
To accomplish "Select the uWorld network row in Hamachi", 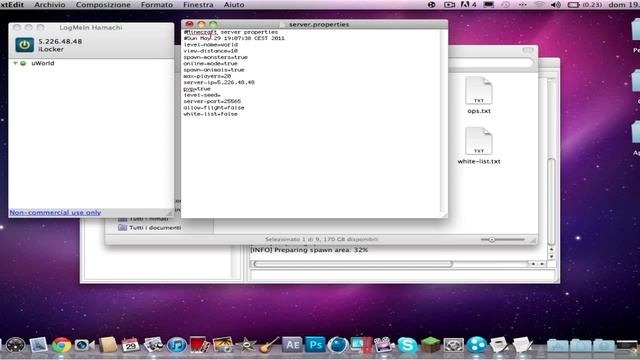I will click(91, 63).
